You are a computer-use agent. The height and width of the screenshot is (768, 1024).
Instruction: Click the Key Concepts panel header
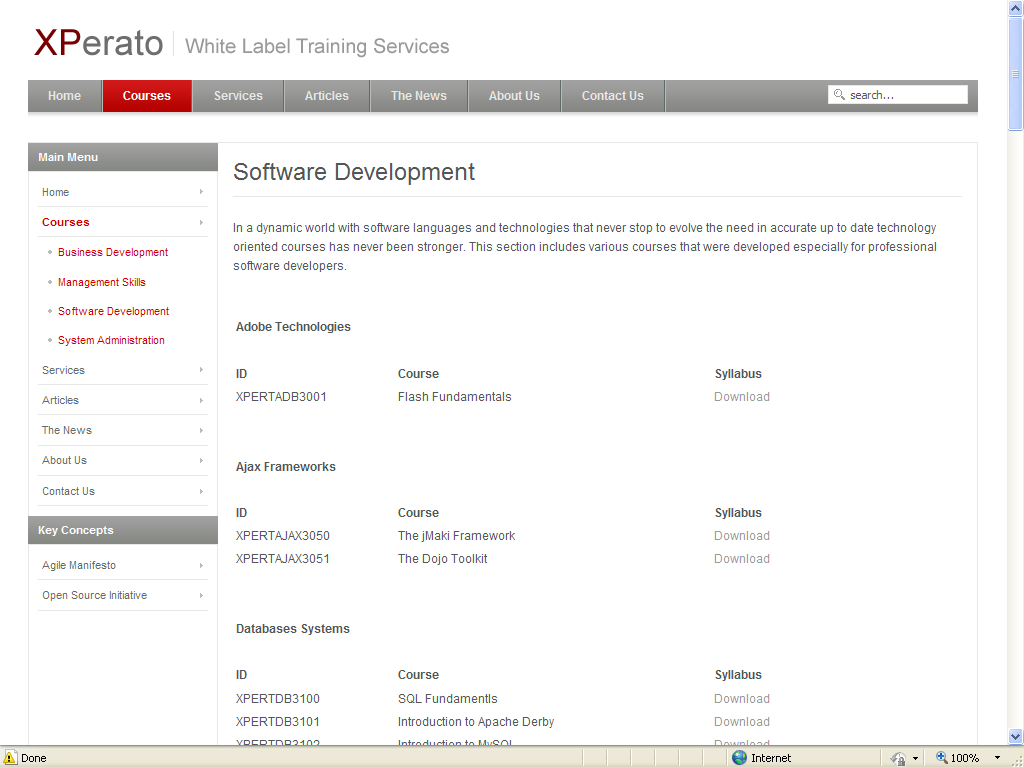(x=123, y=530)
